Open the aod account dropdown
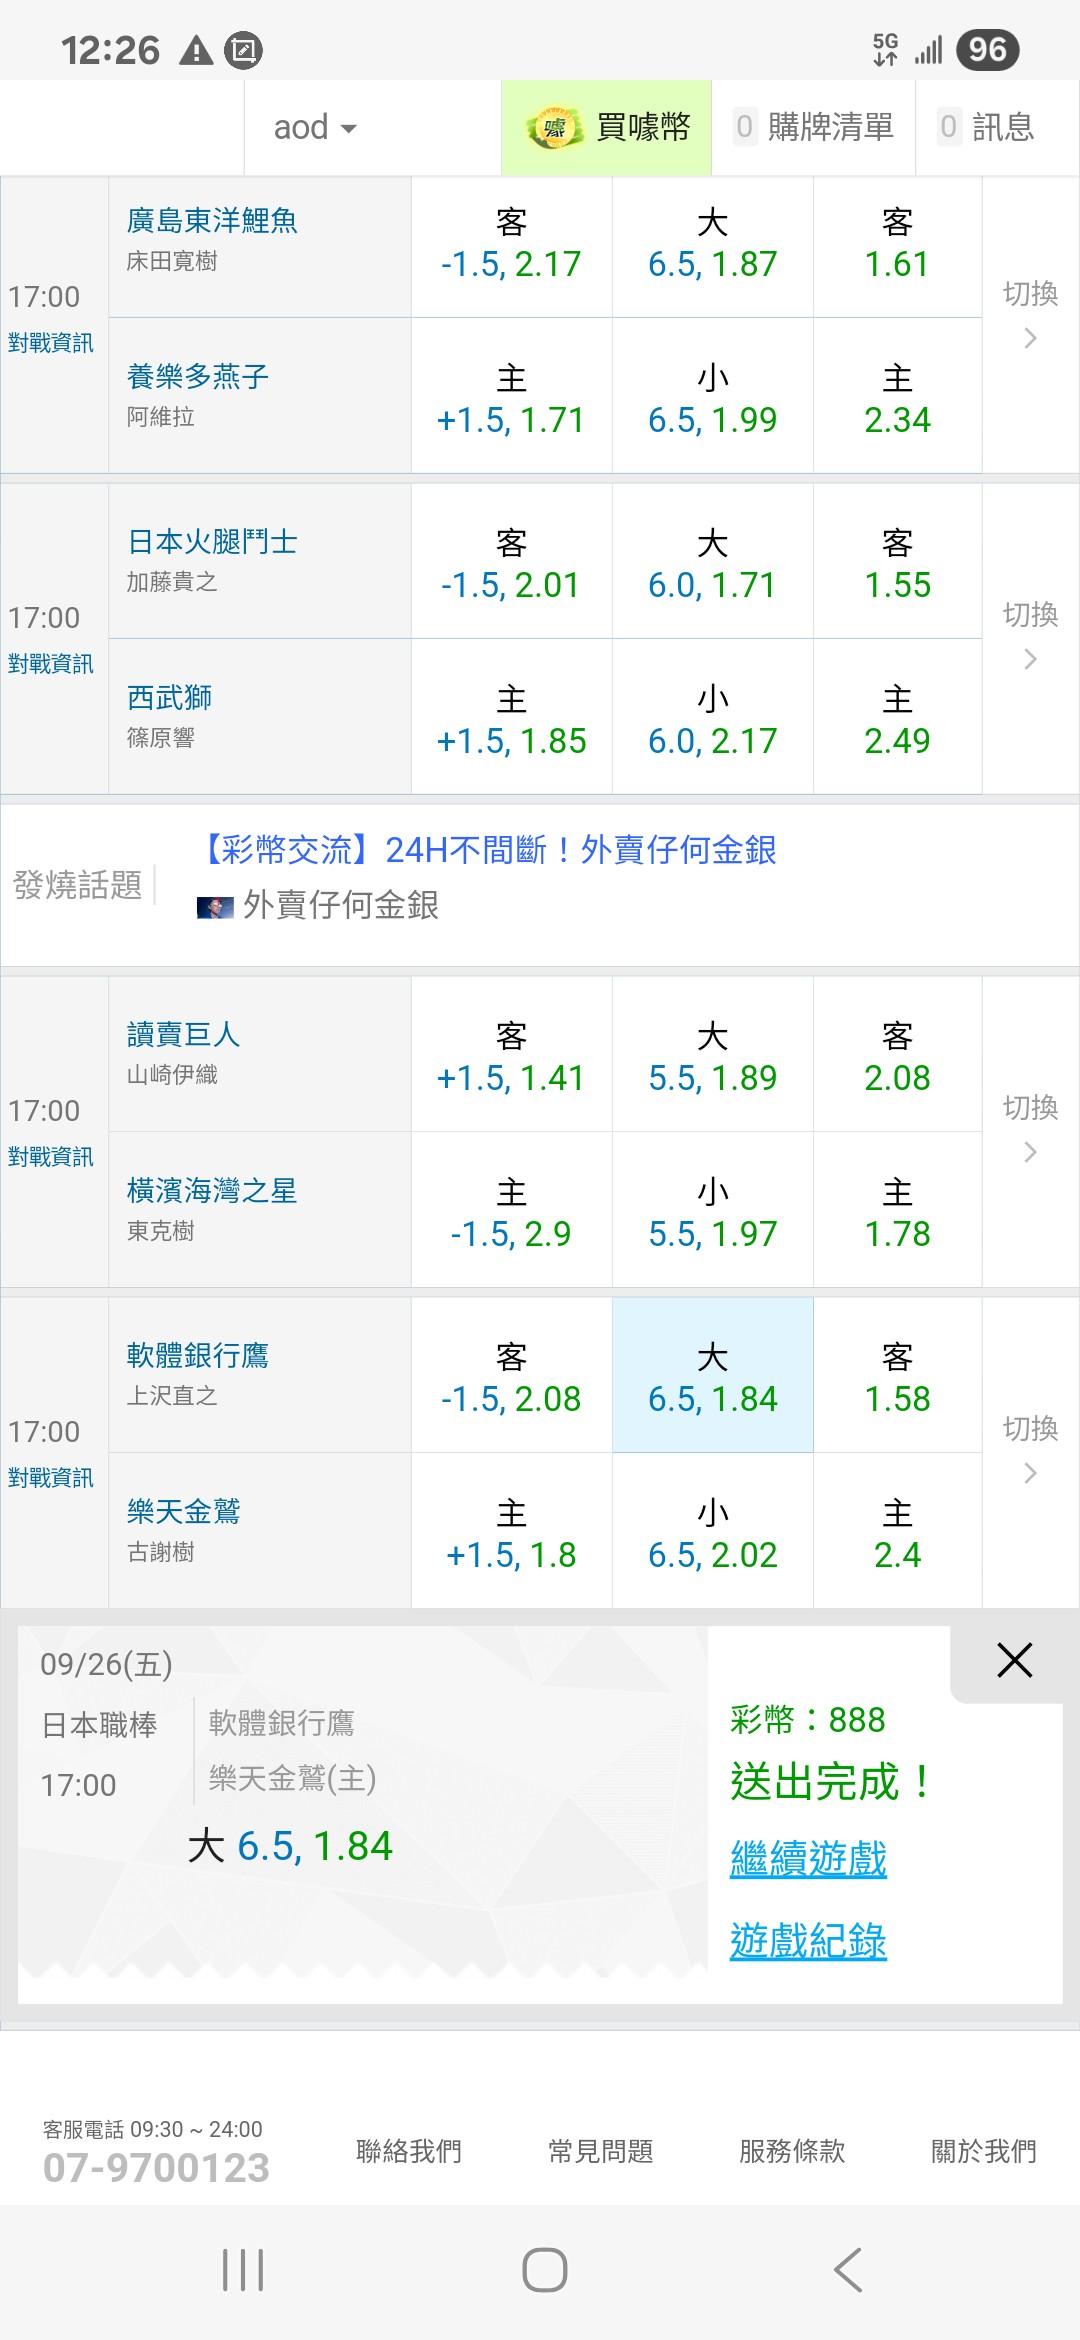 pos(315,128)
